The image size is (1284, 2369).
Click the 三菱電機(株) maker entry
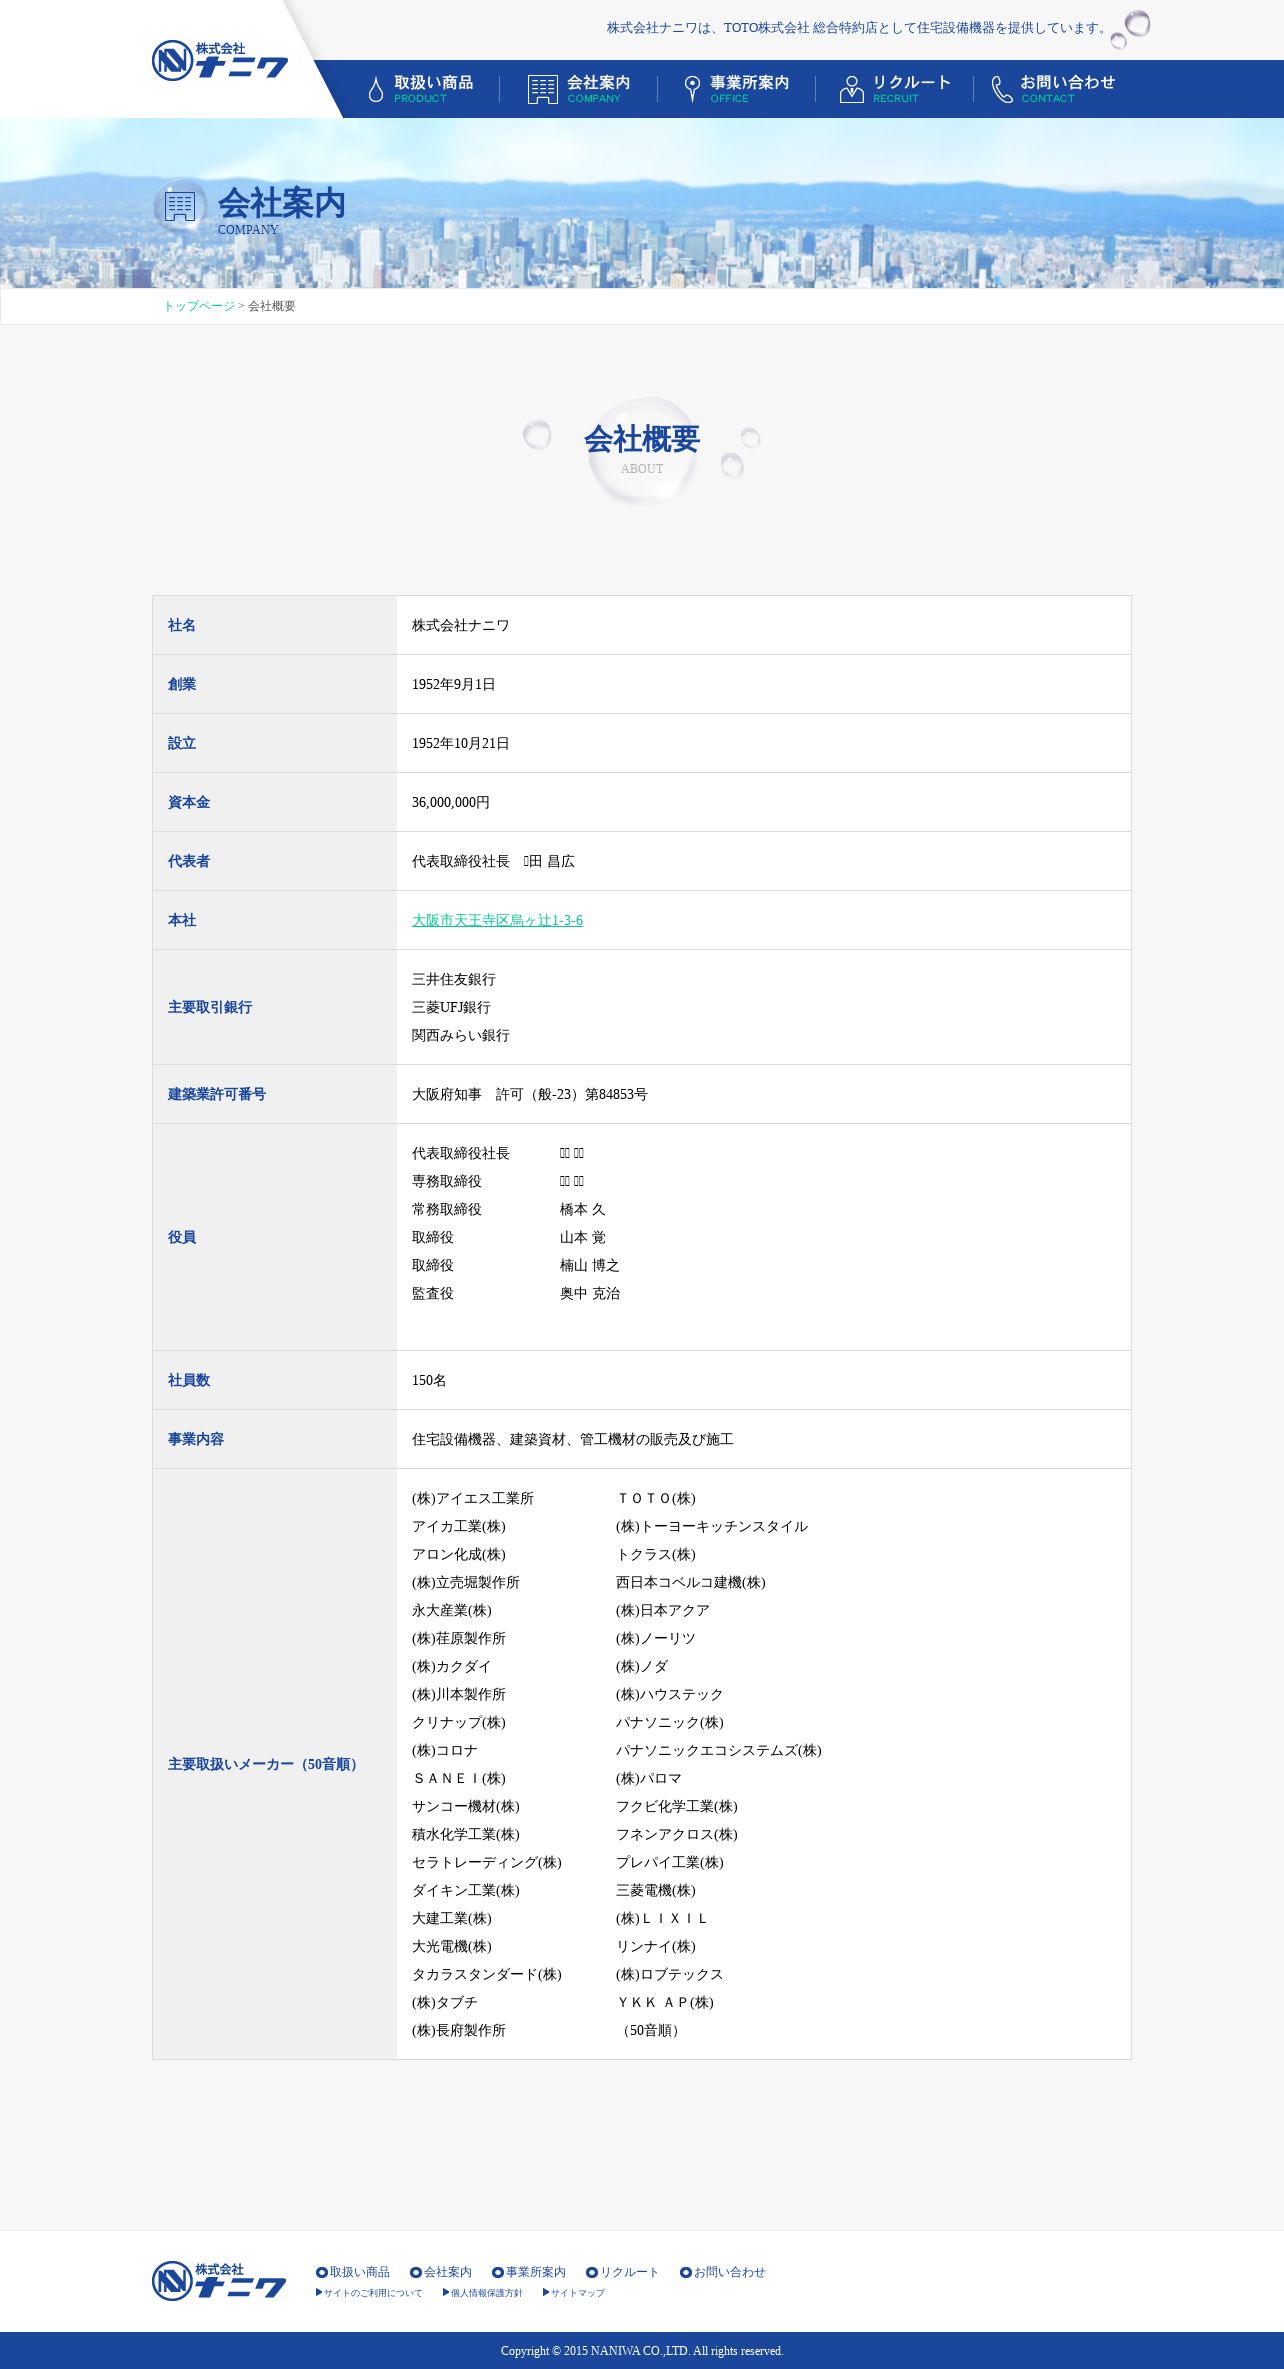click(656, 1891)
